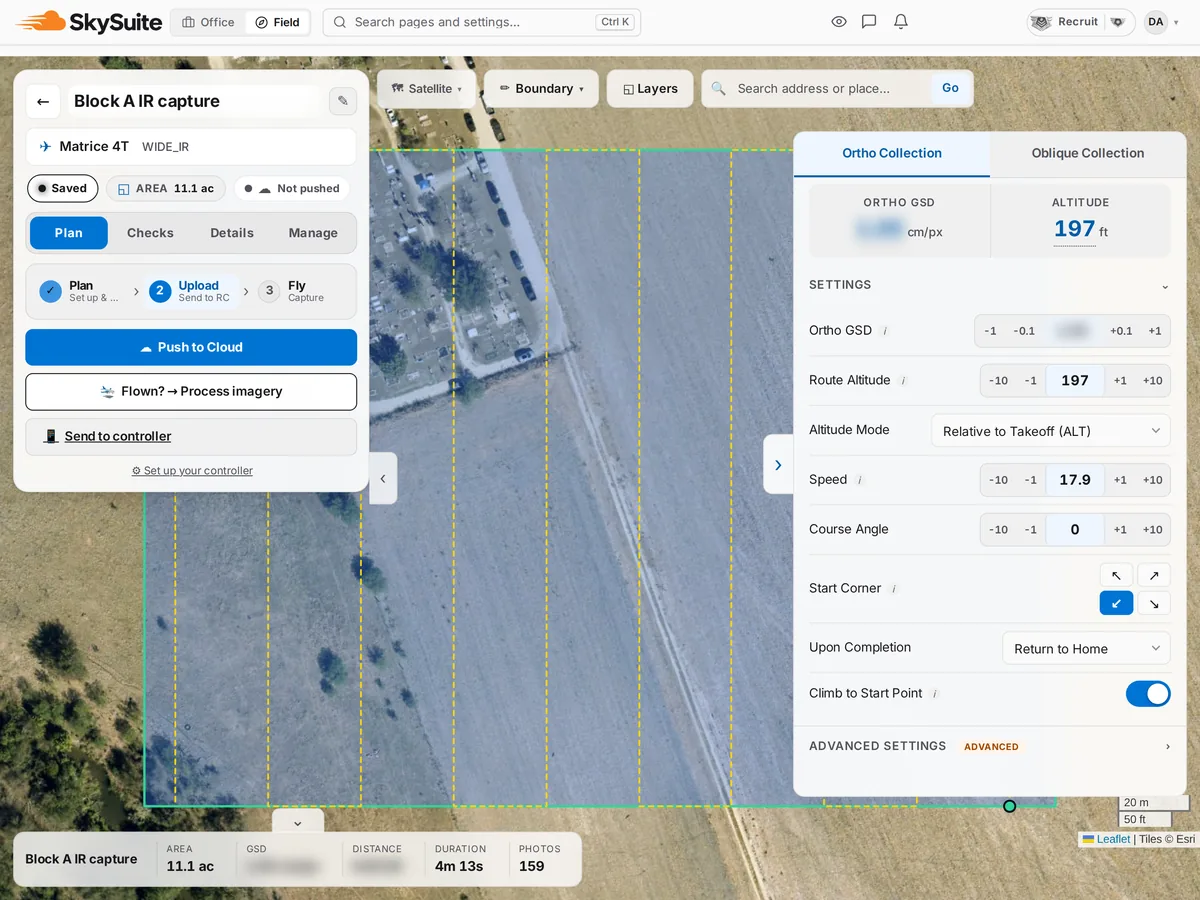Open Set up your controller link
Image resolution: width=1200 pixels, height=900 pixels.
192,470
